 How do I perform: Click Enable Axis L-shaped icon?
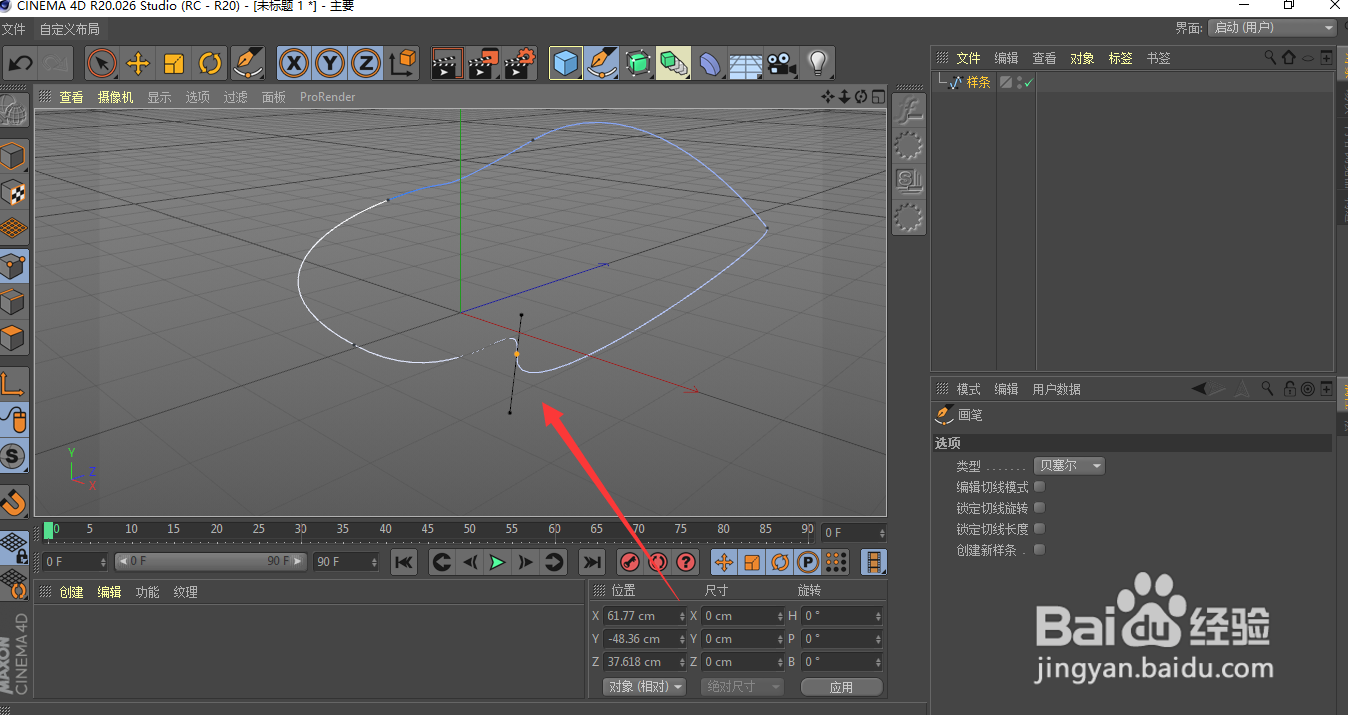click(14, 383)
